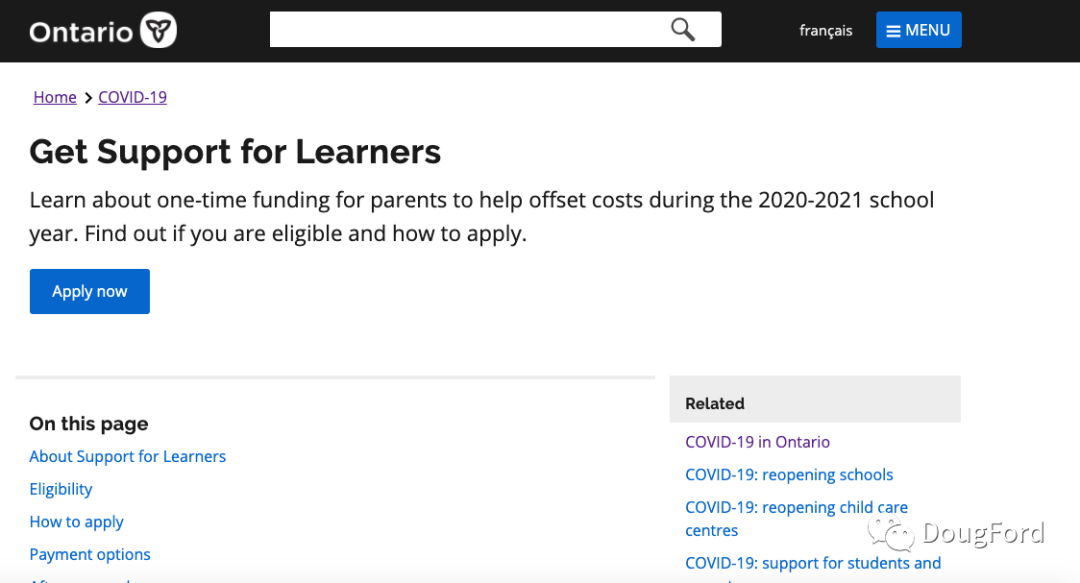The height and width of the screenshot is (583, 1080).
Task: Click the hamburger icon beside MENU
Action: click(893, 31)
